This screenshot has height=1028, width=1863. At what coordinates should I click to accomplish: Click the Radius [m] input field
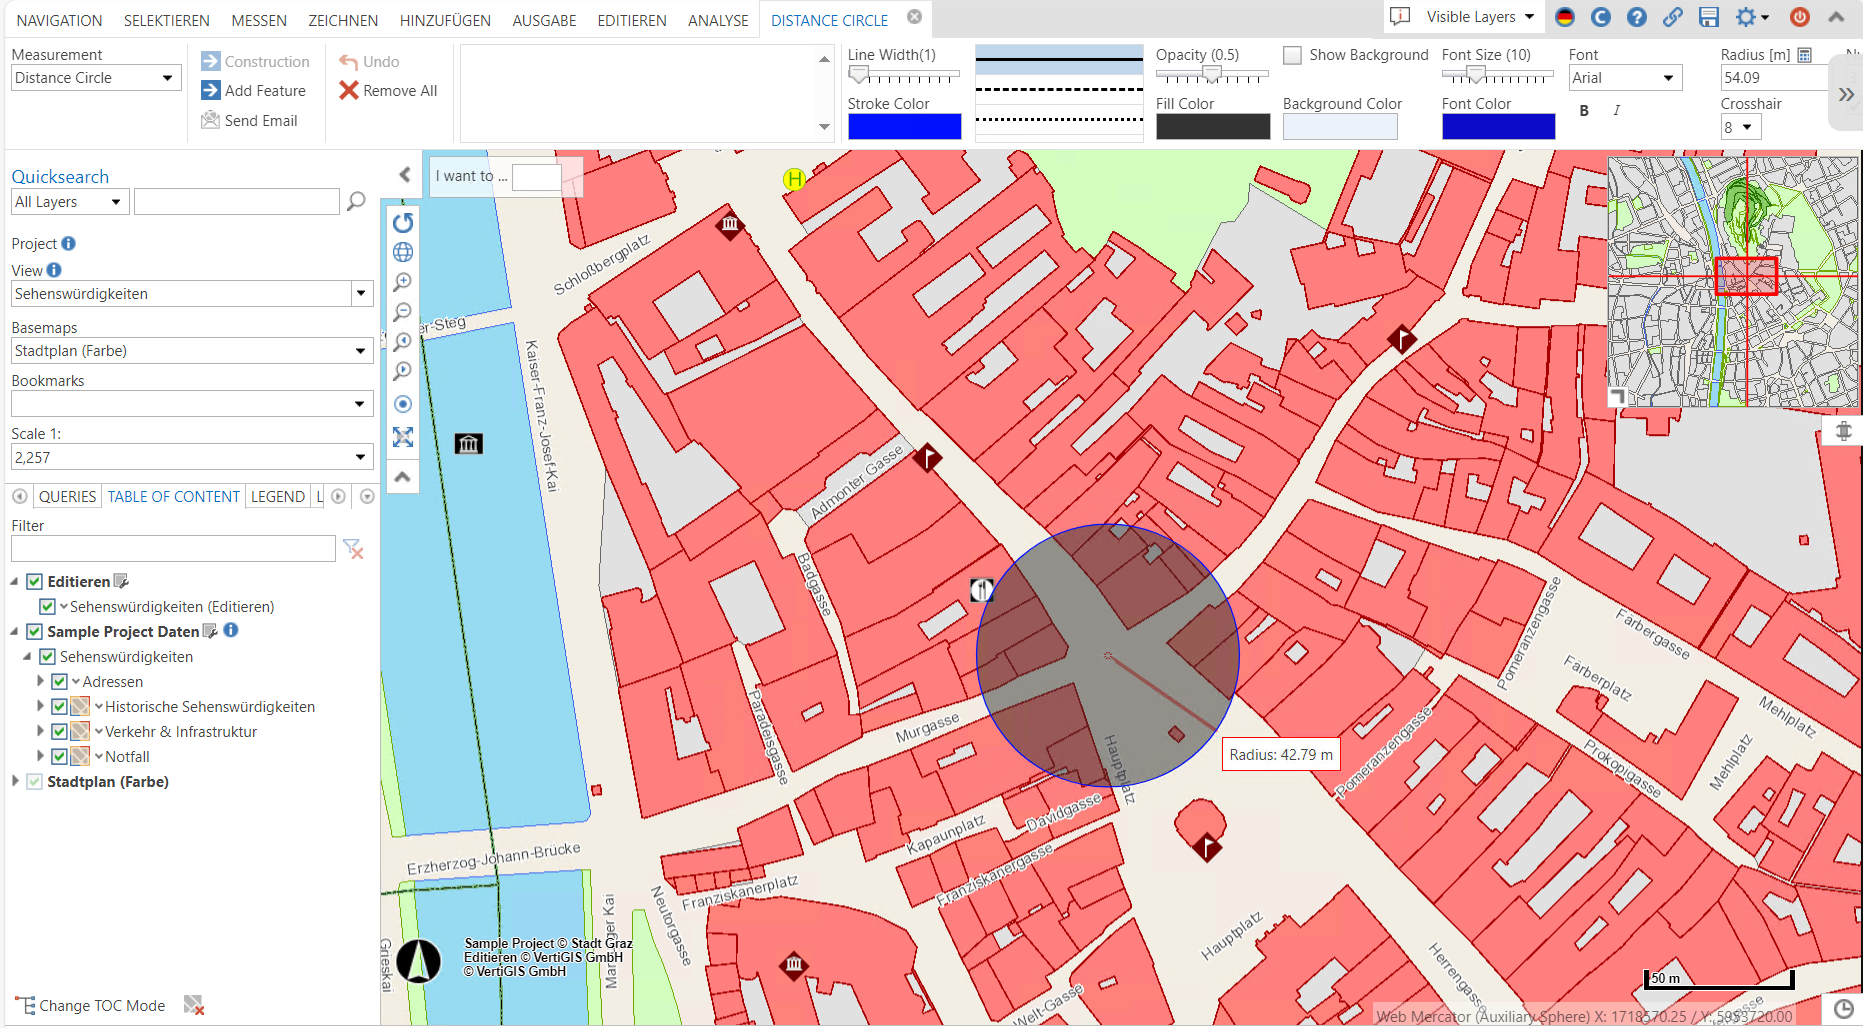[x=1772, y=77]
